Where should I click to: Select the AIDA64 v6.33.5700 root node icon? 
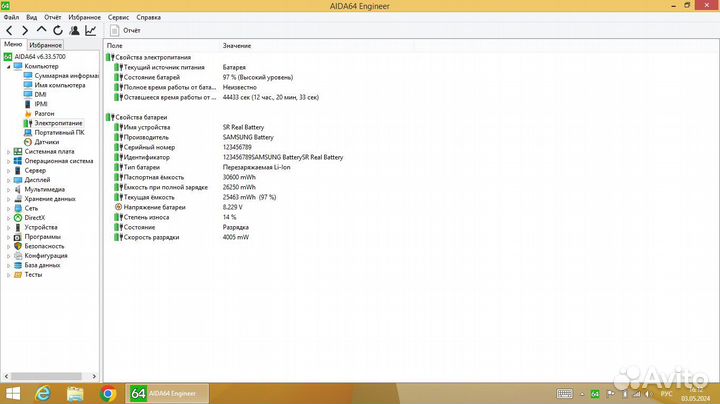[8, 56]
